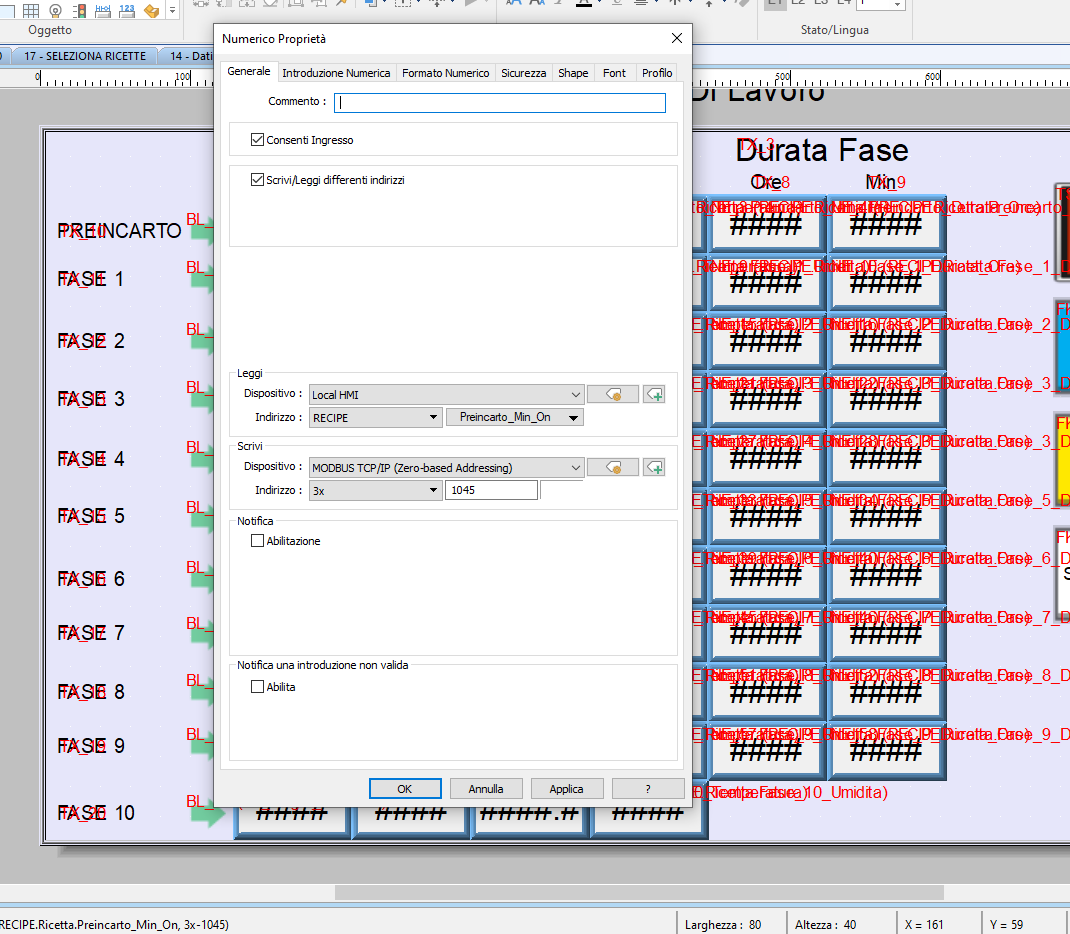The width and height of the screenshot is (1070, 934).
Task: Open tag settings icon in Leggi section
Action: point(612,394)
